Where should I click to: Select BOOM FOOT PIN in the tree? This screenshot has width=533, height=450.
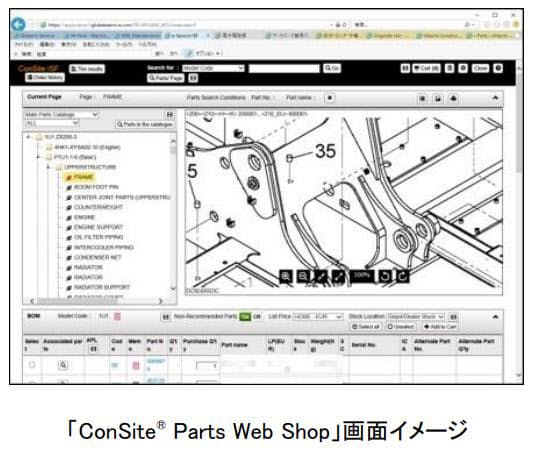click(x=92, y=187)
